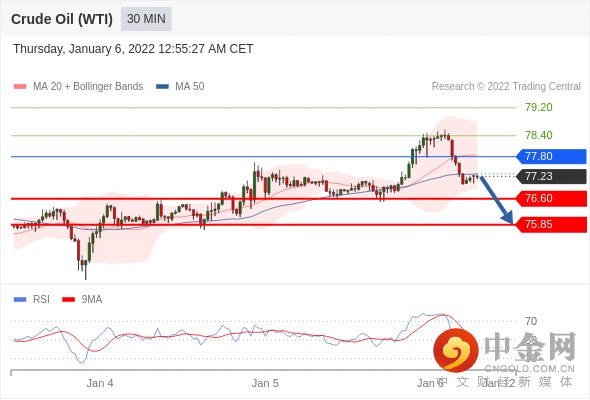590x400 pixels.
Task: Click the 79.20 resistance level label
Action: coord(539,107)
